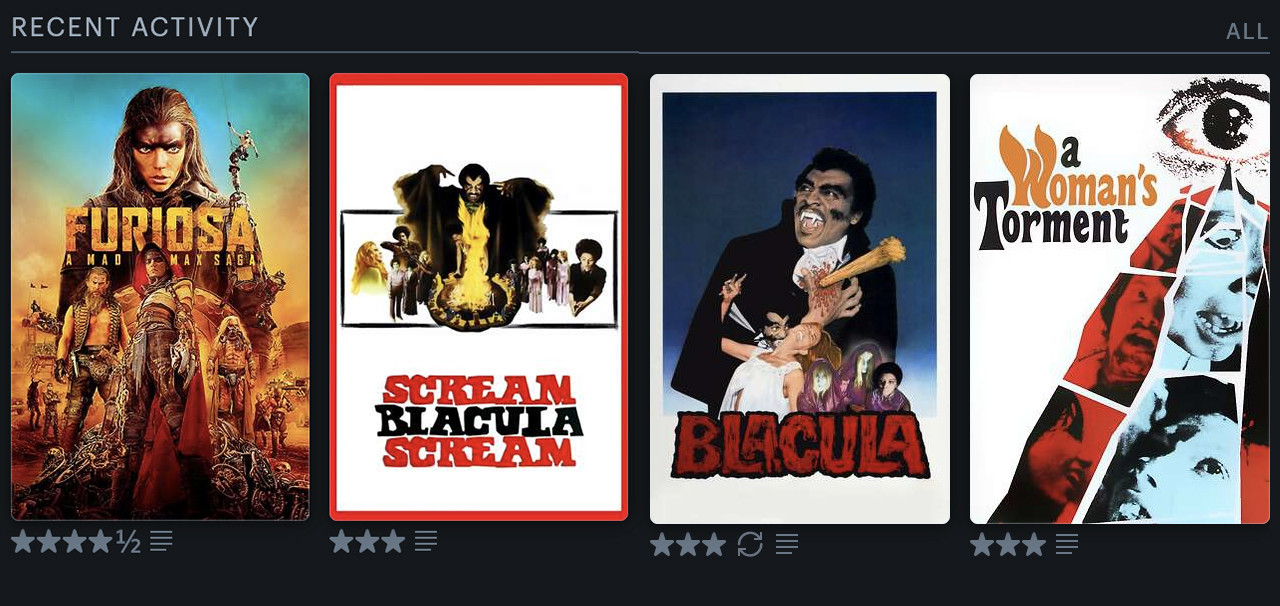Open the Scream Blacula Scream poster
Screen dimensions: 1280x606
point(479,297)
